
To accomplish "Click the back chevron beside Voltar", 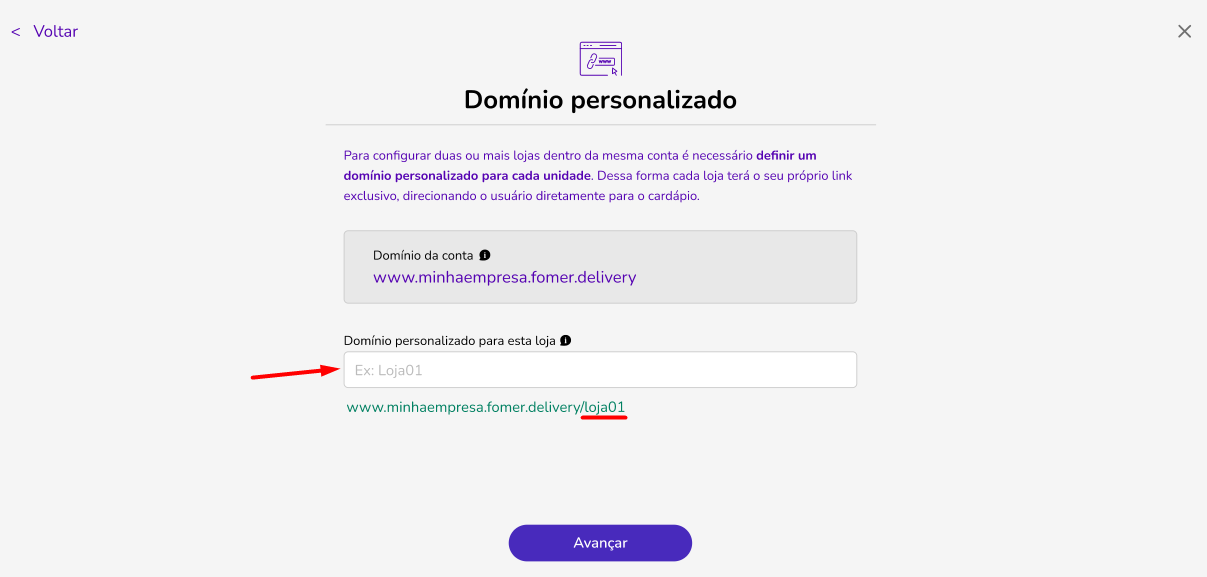I will tap(16, 32).
